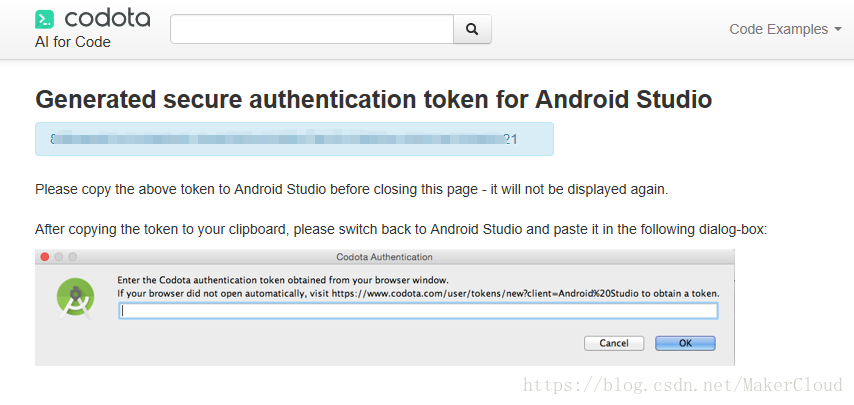Screen dimensions: 854x405
Task: Click the Cancel button in Codota Authentication dialog
Action: click(614, 343)
